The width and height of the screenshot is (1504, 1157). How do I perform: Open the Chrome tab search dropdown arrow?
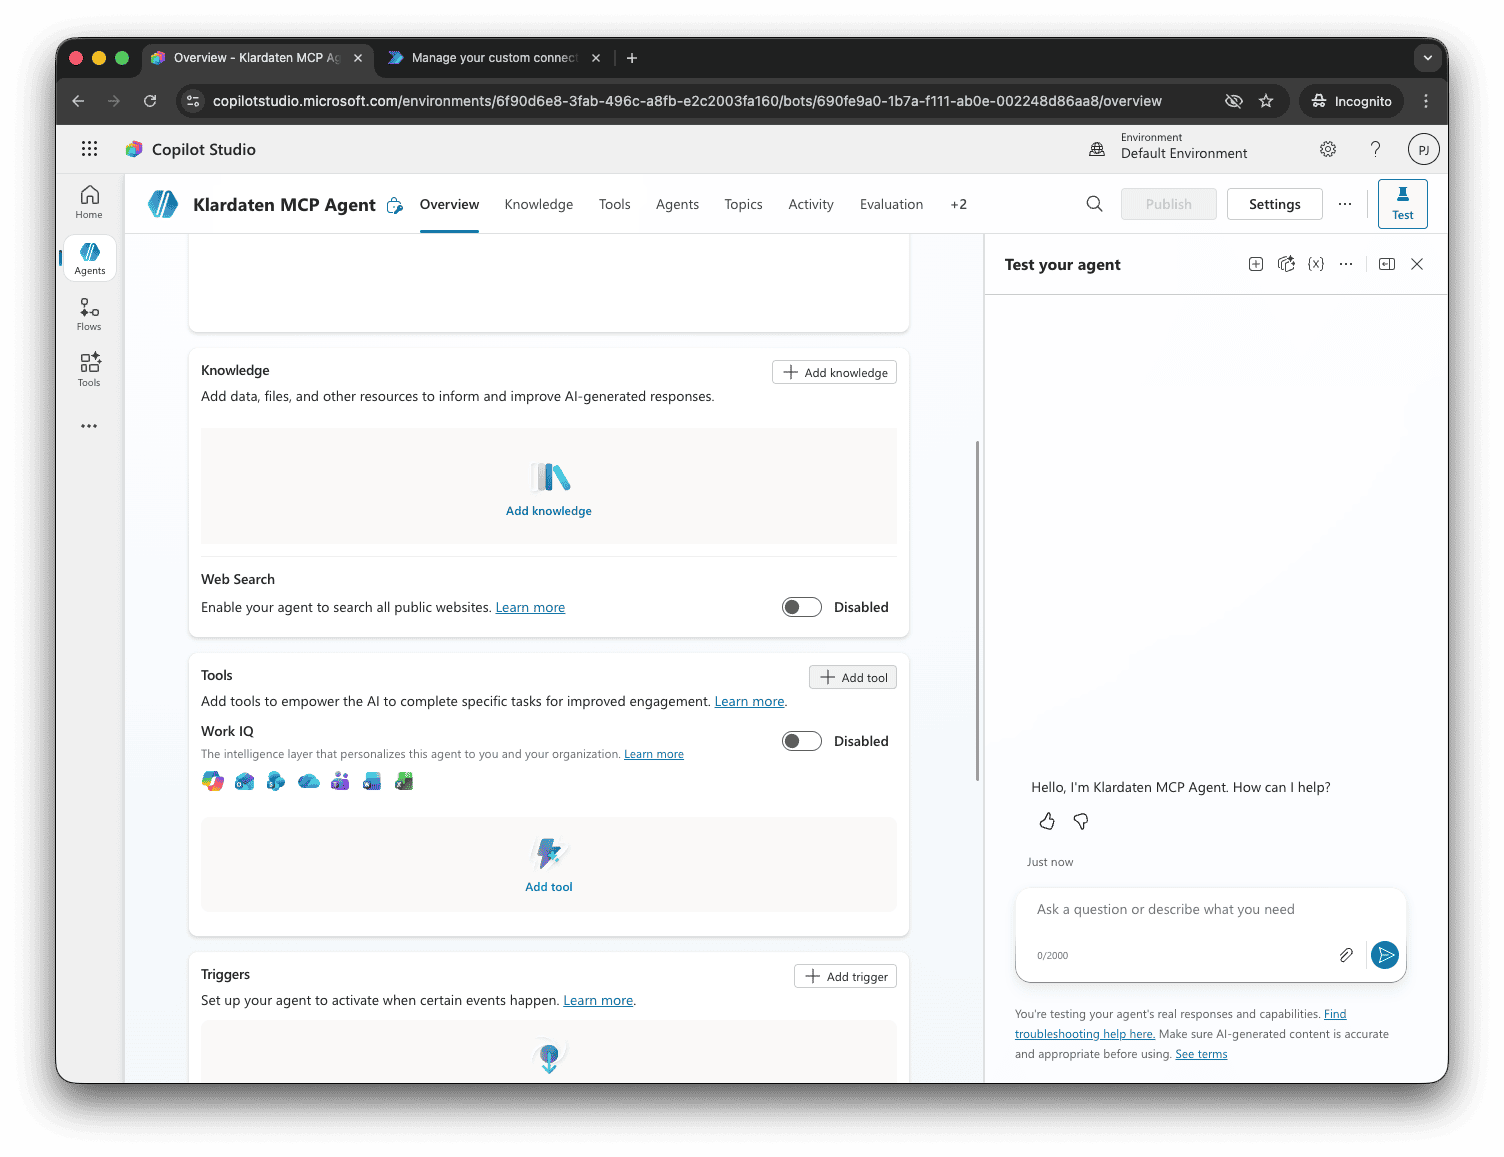1428,58
